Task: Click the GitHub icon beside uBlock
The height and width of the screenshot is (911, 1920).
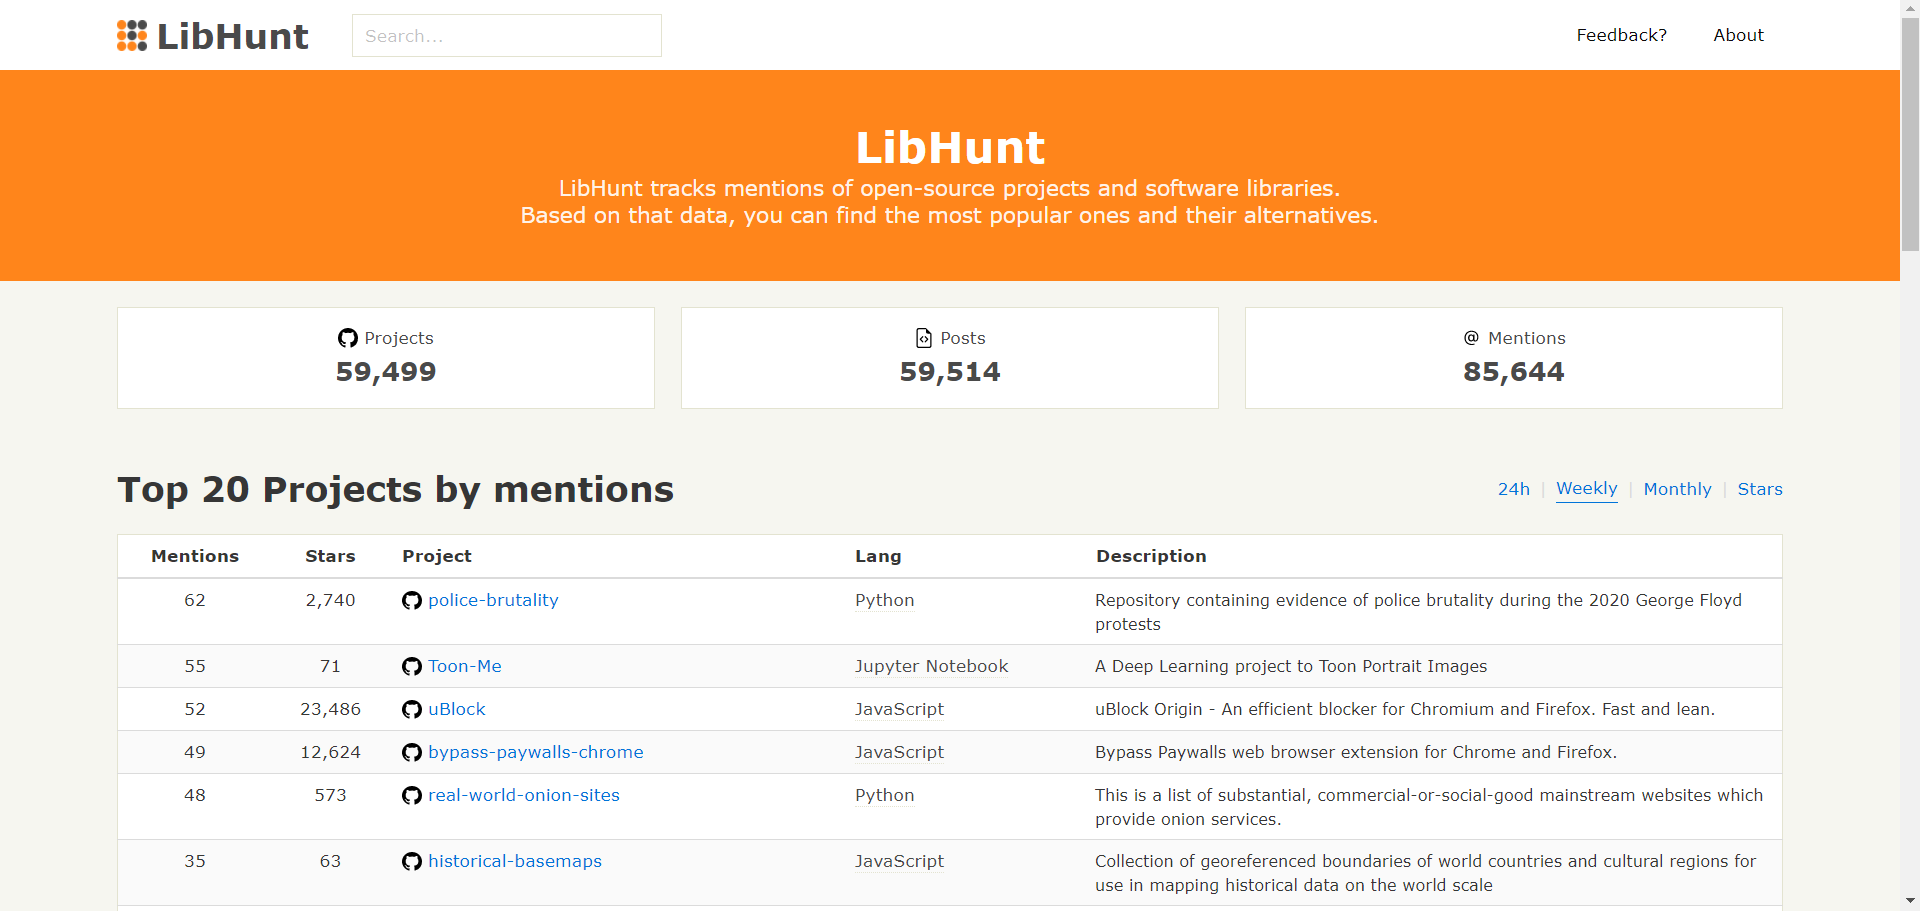Action: click(412, 710)
